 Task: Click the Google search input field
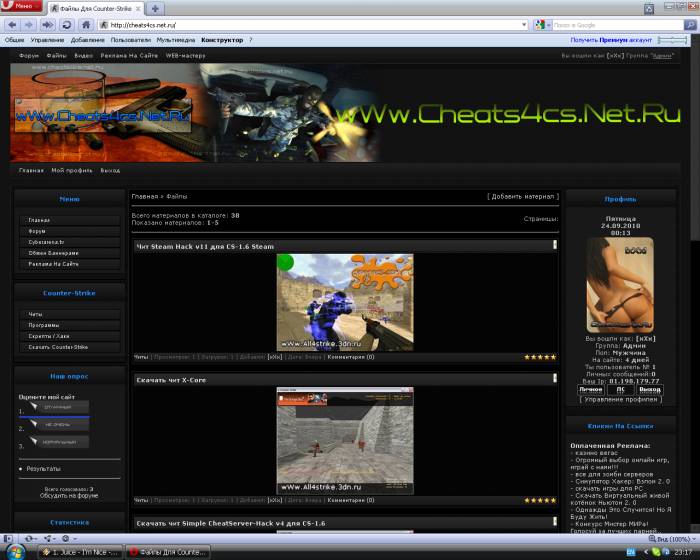tap(617, 25)
